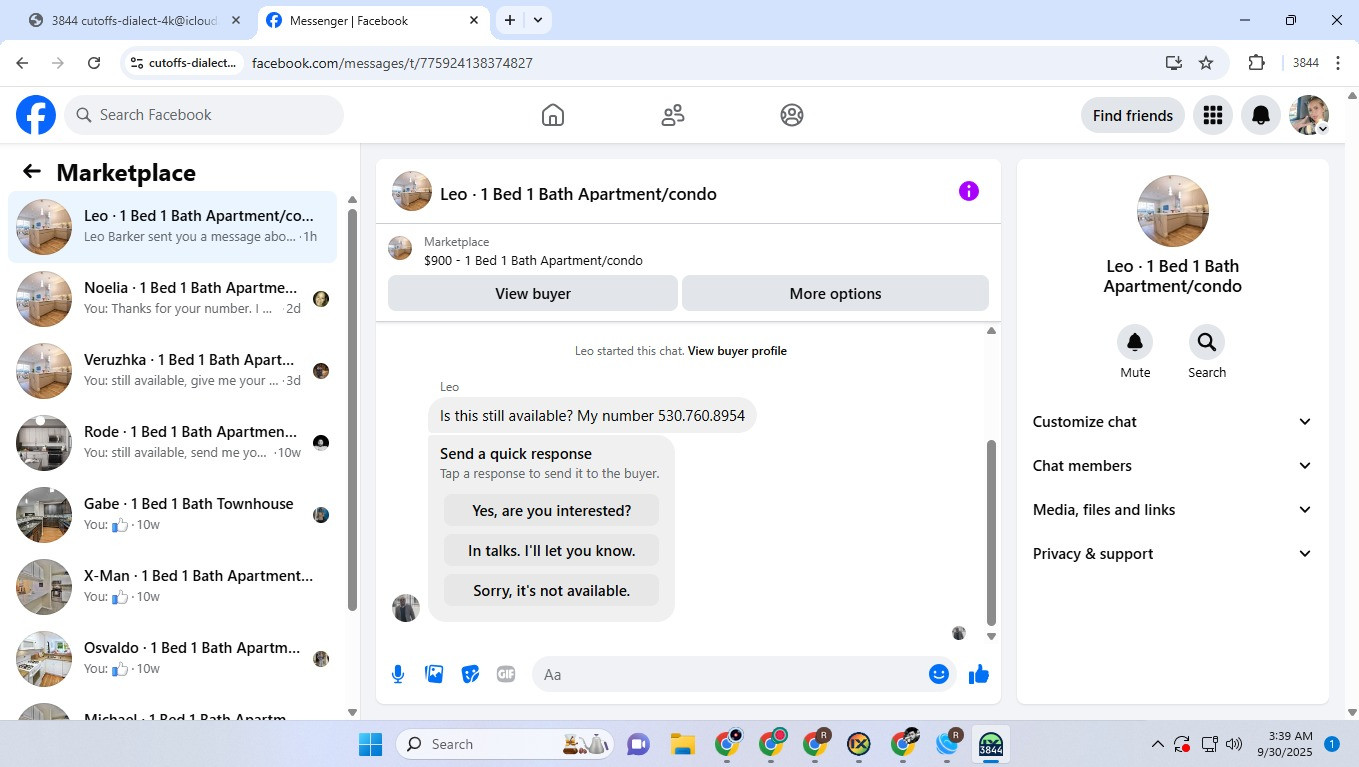Viewport: 1359px width, 767px height.
Task: Open Noelia's conversation in the list
Action: [x=173, y=299]
